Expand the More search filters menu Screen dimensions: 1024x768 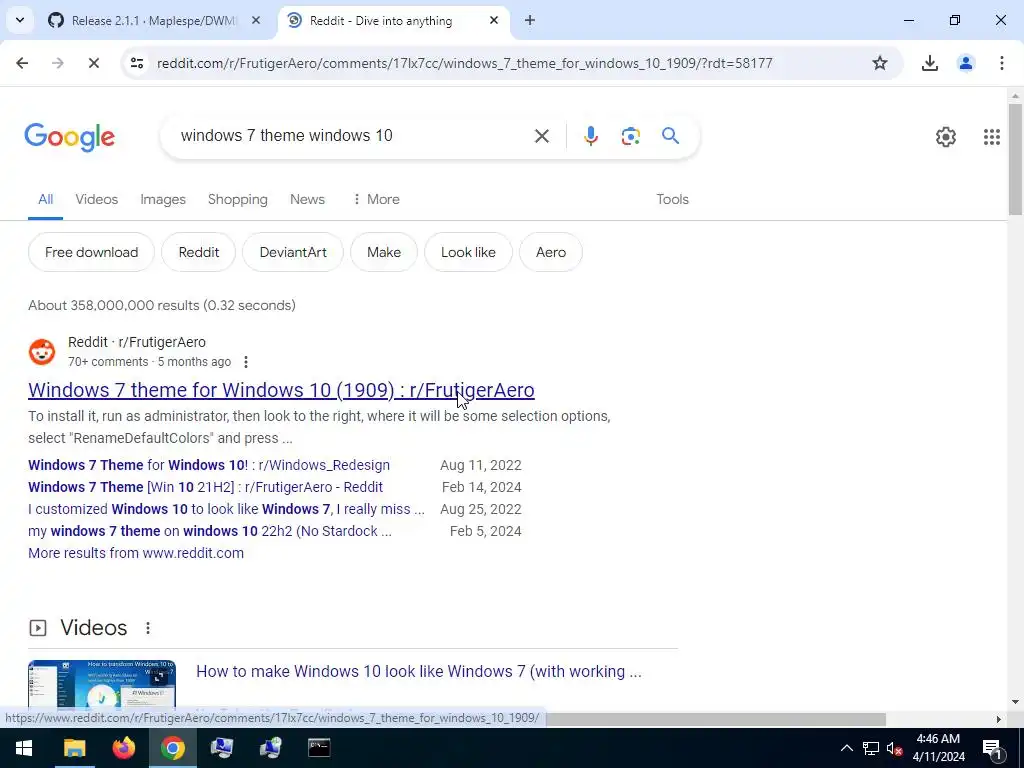click(x=376, y=199)
